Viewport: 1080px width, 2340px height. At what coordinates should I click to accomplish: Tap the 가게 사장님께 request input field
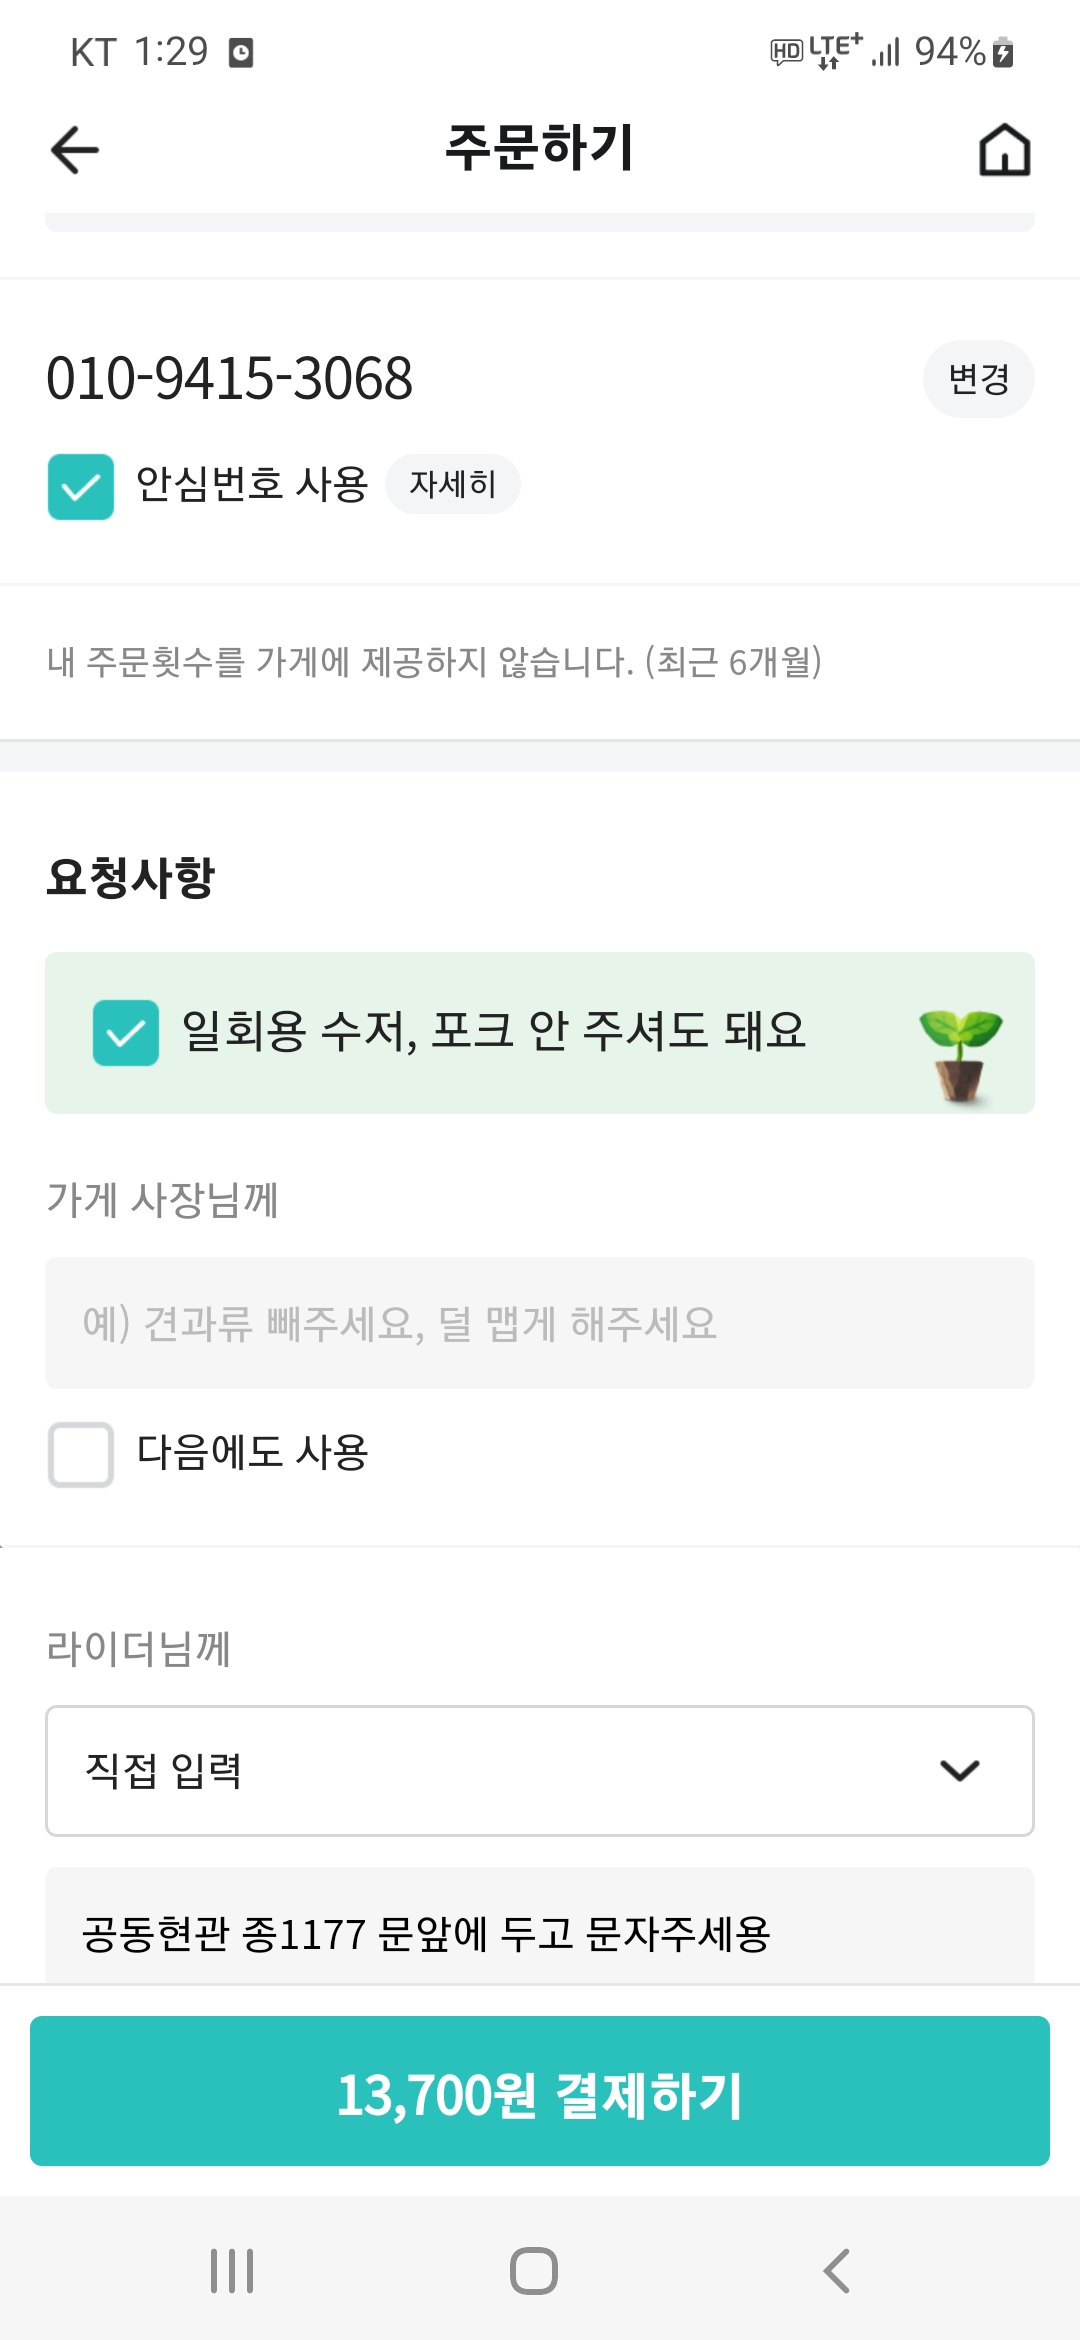click(540, 1322)
